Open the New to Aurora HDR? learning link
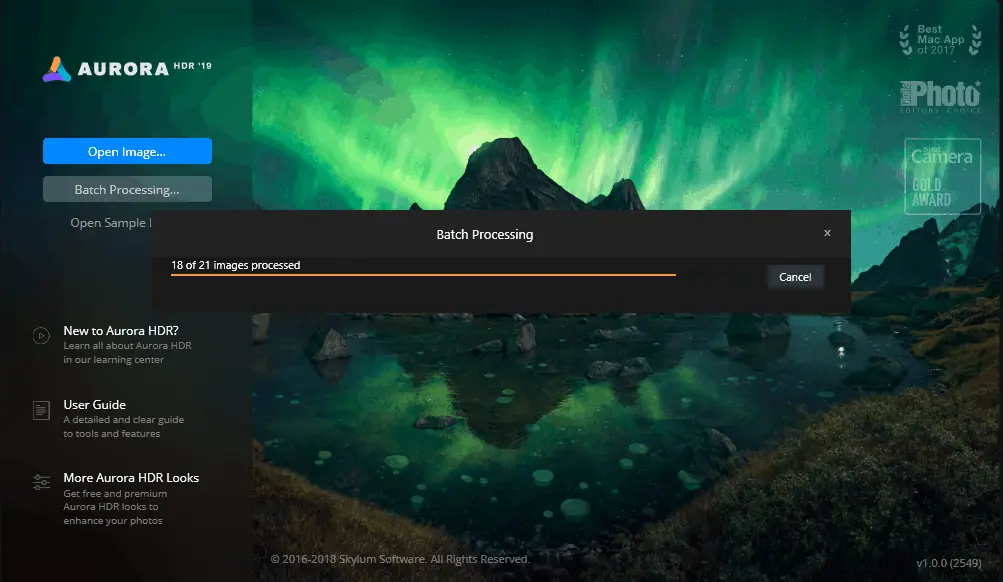This screenshot has width=1003, height=582. (x=121, y=331)
